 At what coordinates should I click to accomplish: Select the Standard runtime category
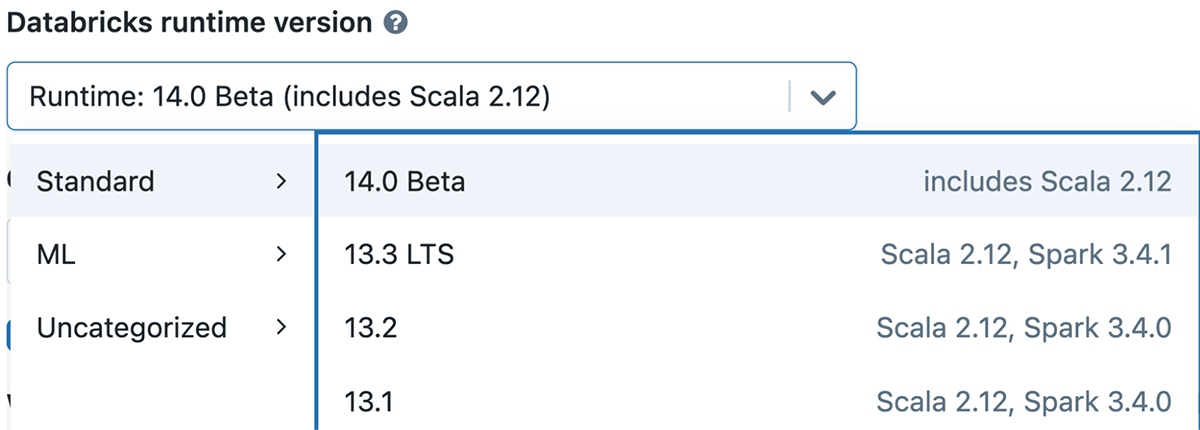coord(96,181)
